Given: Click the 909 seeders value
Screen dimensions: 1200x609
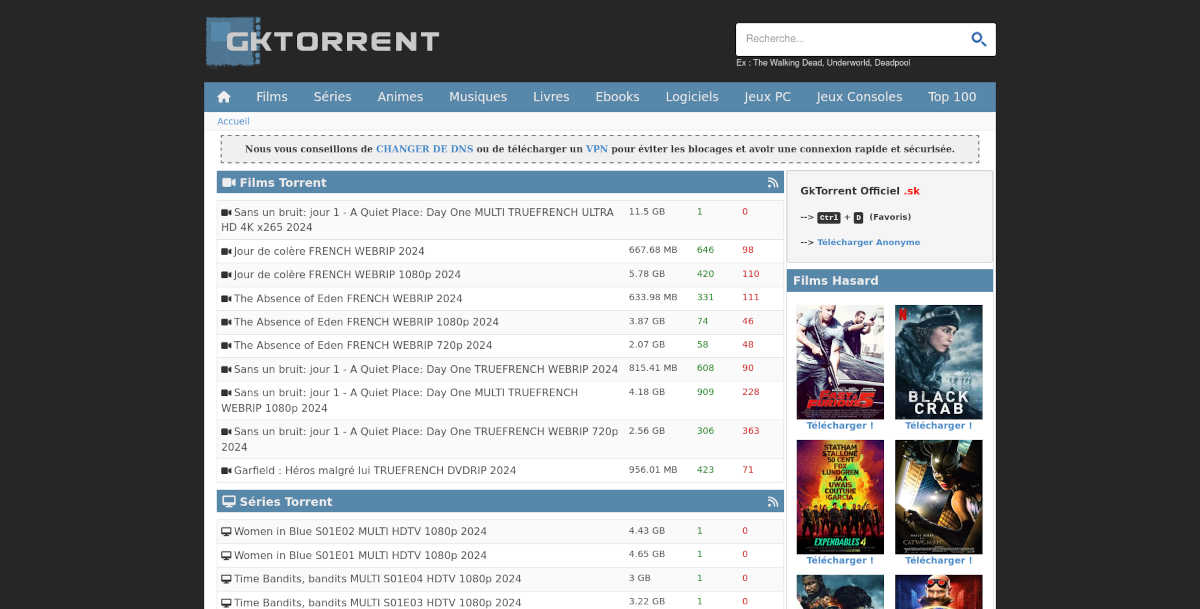Looking at the screenshot, I should click(706, 393).
